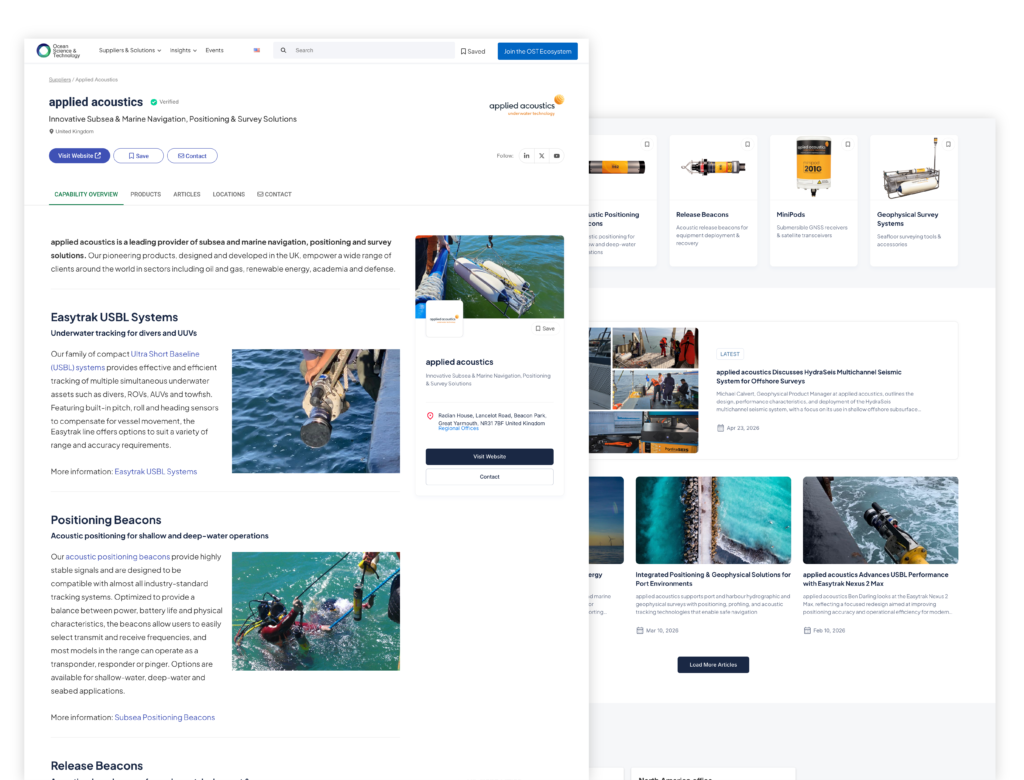This screenshot has height=780, width=1024.
Task: Open the MiniPods product title
Action: coord(791,214)
